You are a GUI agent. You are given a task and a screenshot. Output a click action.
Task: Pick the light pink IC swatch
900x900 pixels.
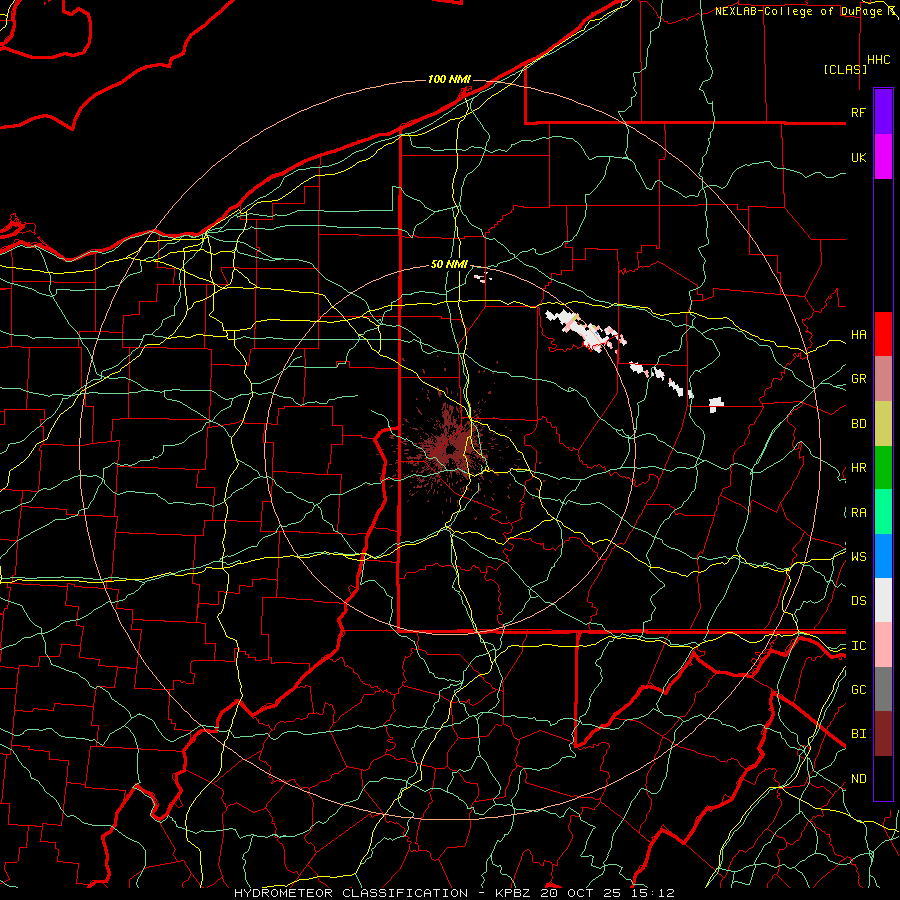883,645
